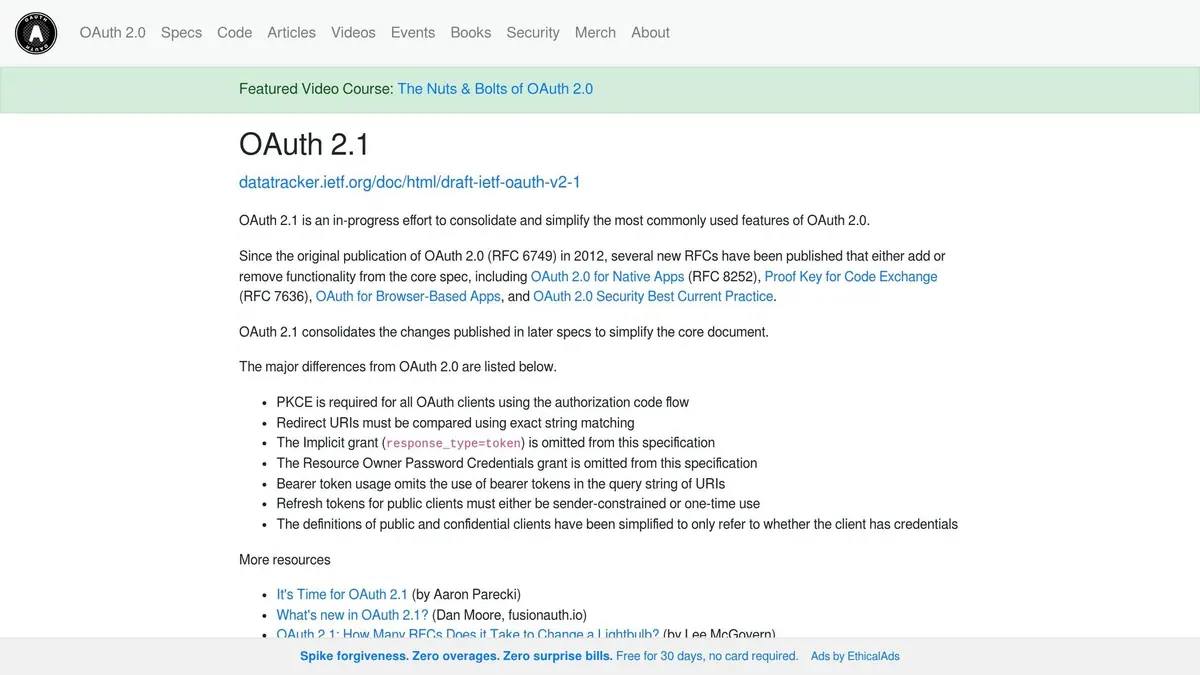Open OAuth 2.0 Security Best Current Practice link
The height and width of the screenshot is (675, 1200).
tap(653, 296)
